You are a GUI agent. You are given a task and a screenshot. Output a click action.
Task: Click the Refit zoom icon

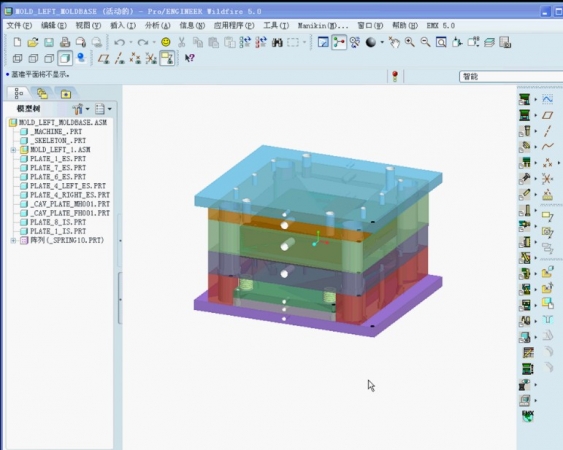point(441,42)
